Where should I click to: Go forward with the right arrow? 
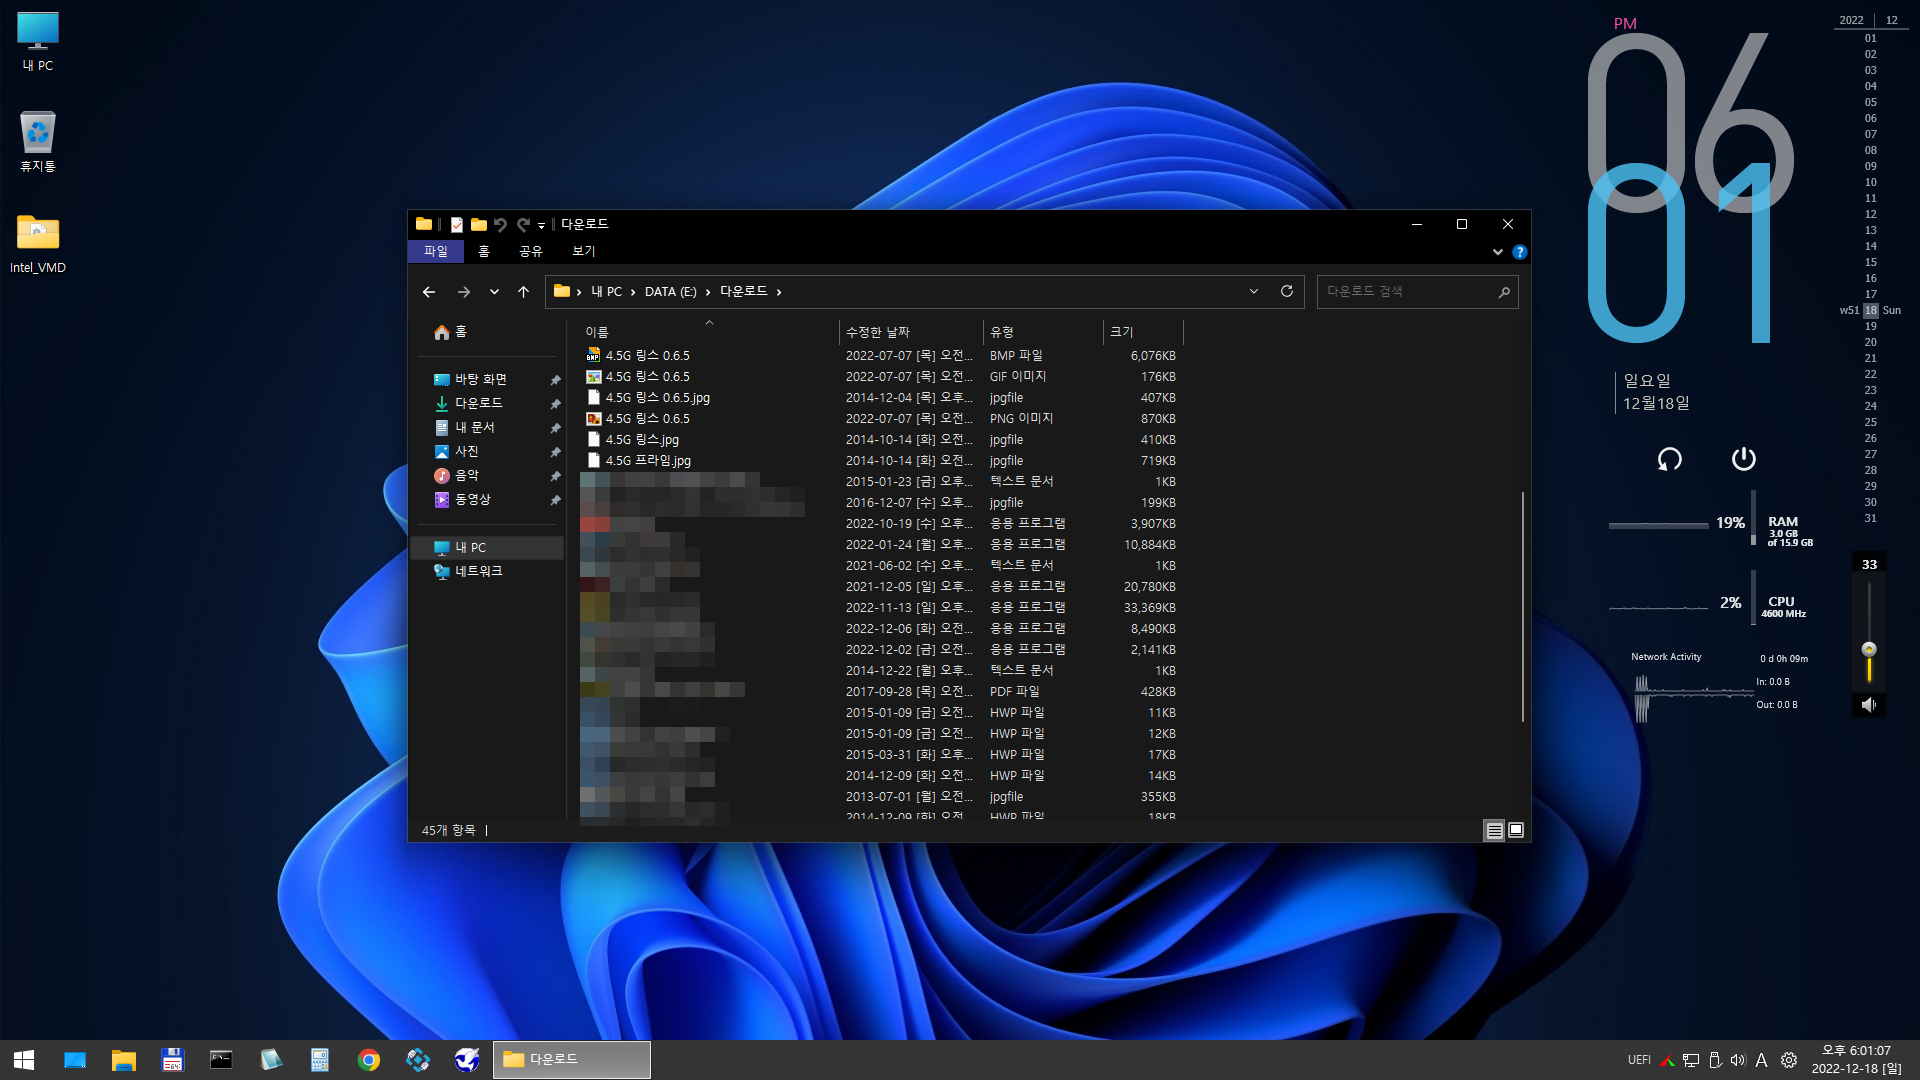tap(464, 292)
